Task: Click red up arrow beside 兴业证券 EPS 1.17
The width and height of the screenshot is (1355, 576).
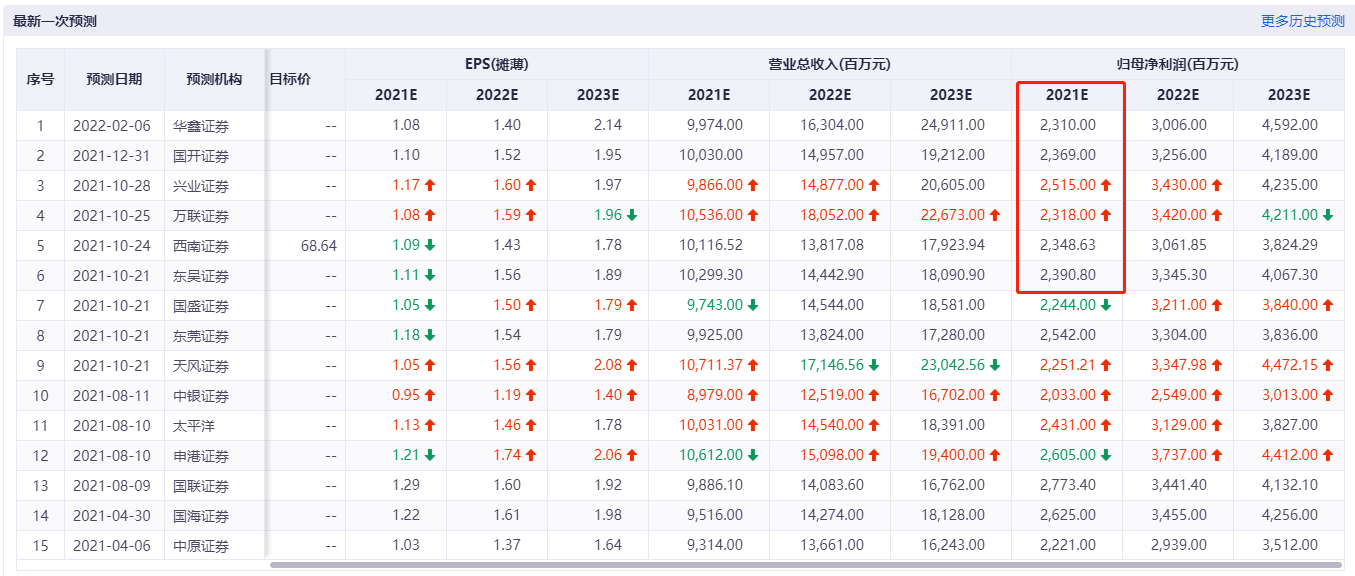Action: click(x=430, y=185)
